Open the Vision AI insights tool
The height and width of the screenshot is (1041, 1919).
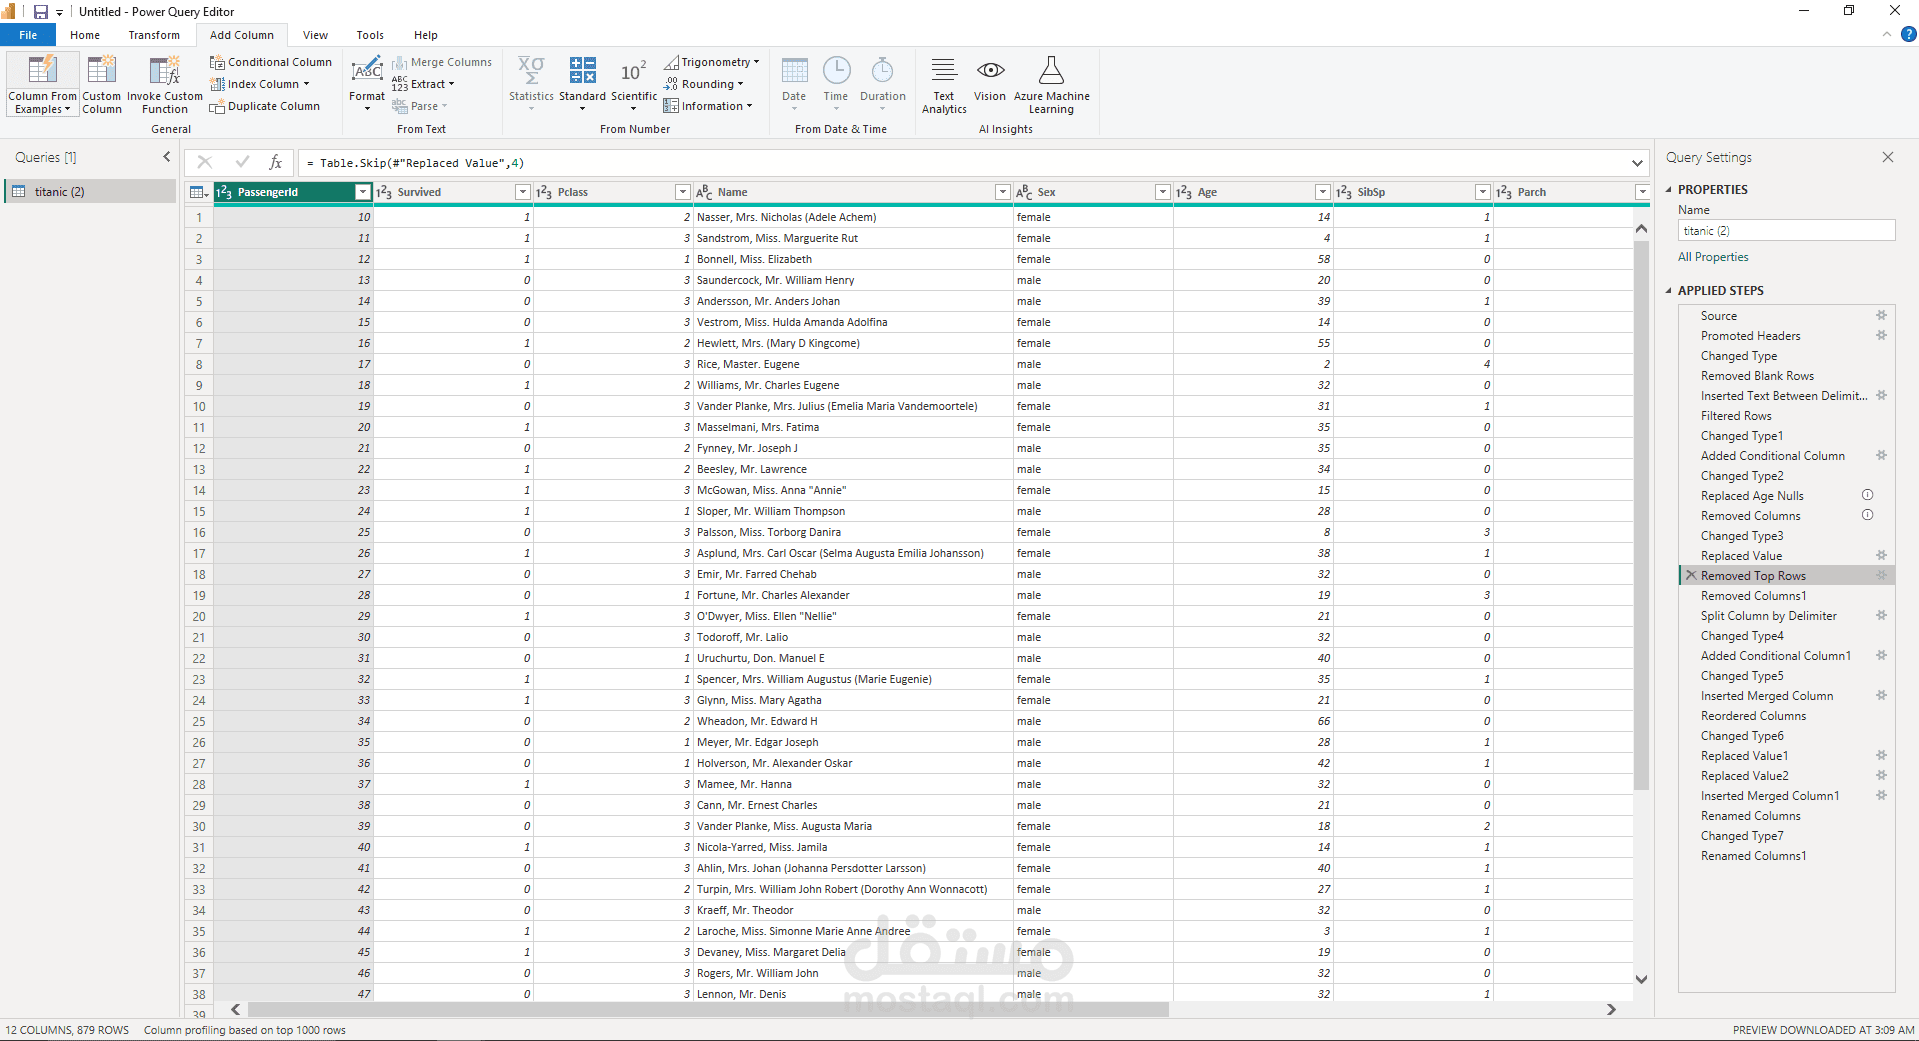989,71
